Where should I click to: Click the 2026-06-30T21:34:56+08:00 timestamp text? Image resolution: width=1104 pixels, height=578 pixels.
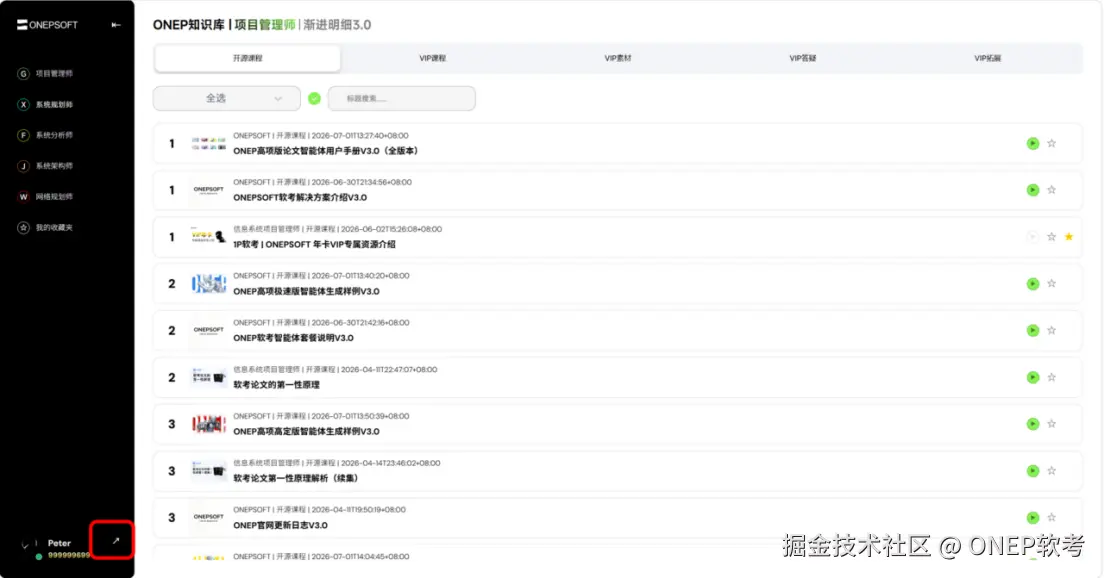[362, 182]
